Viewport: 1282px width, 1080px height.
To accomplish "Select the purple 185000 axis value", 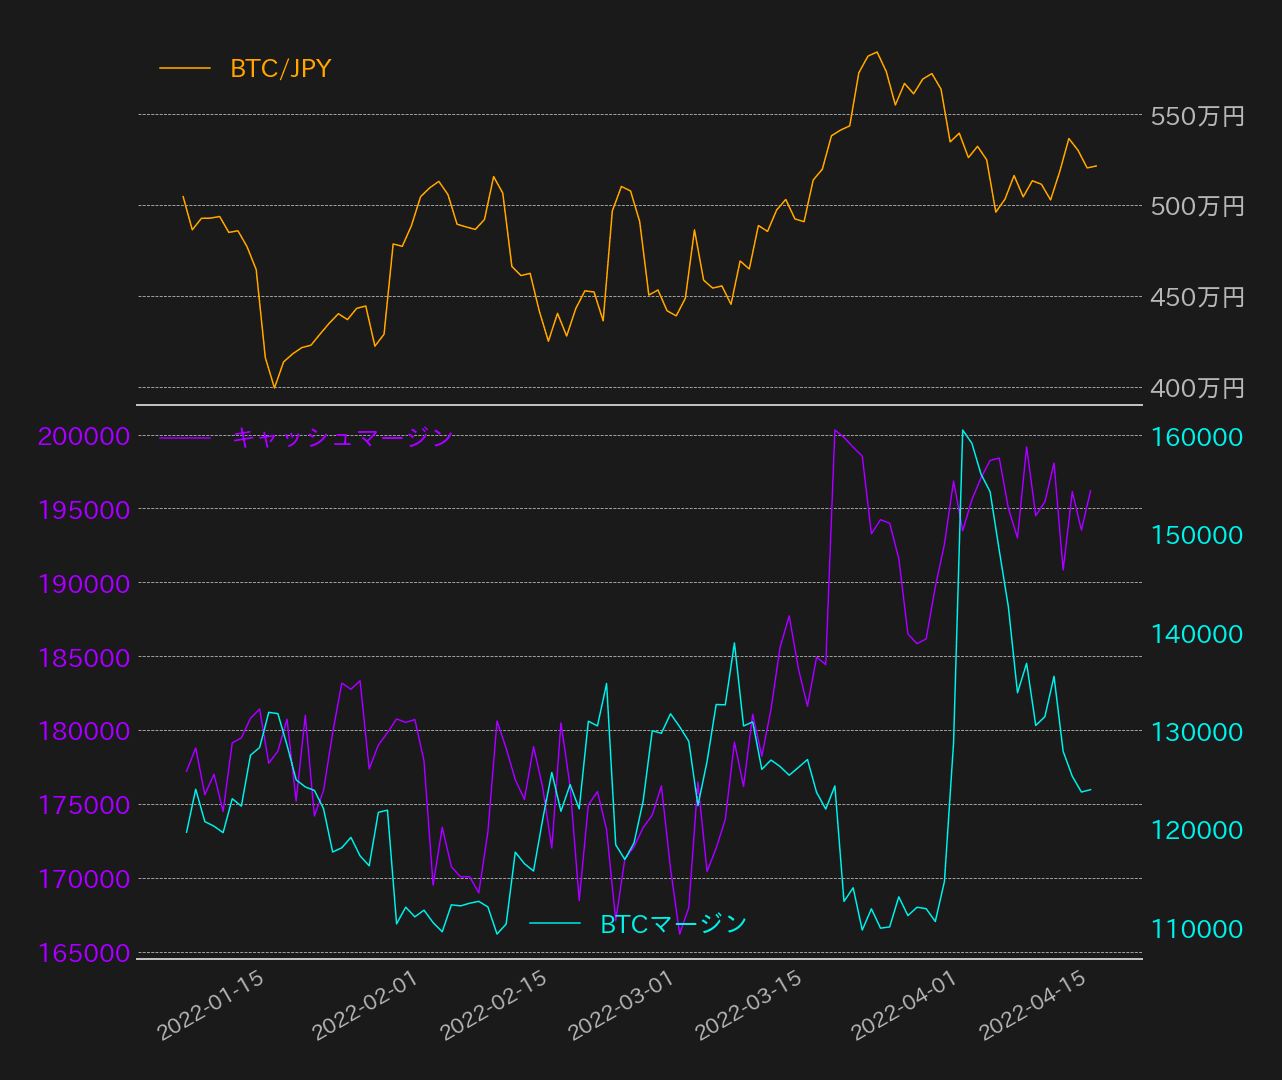I will pos(85,658).
